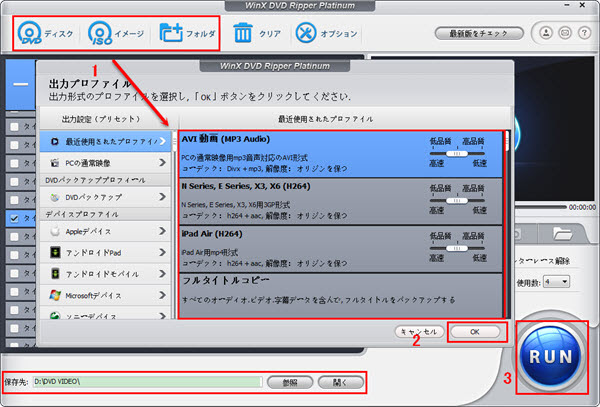Select 最近使用されたプロファイル category
This screenshot has width=600, height=407.
(105, 142)
